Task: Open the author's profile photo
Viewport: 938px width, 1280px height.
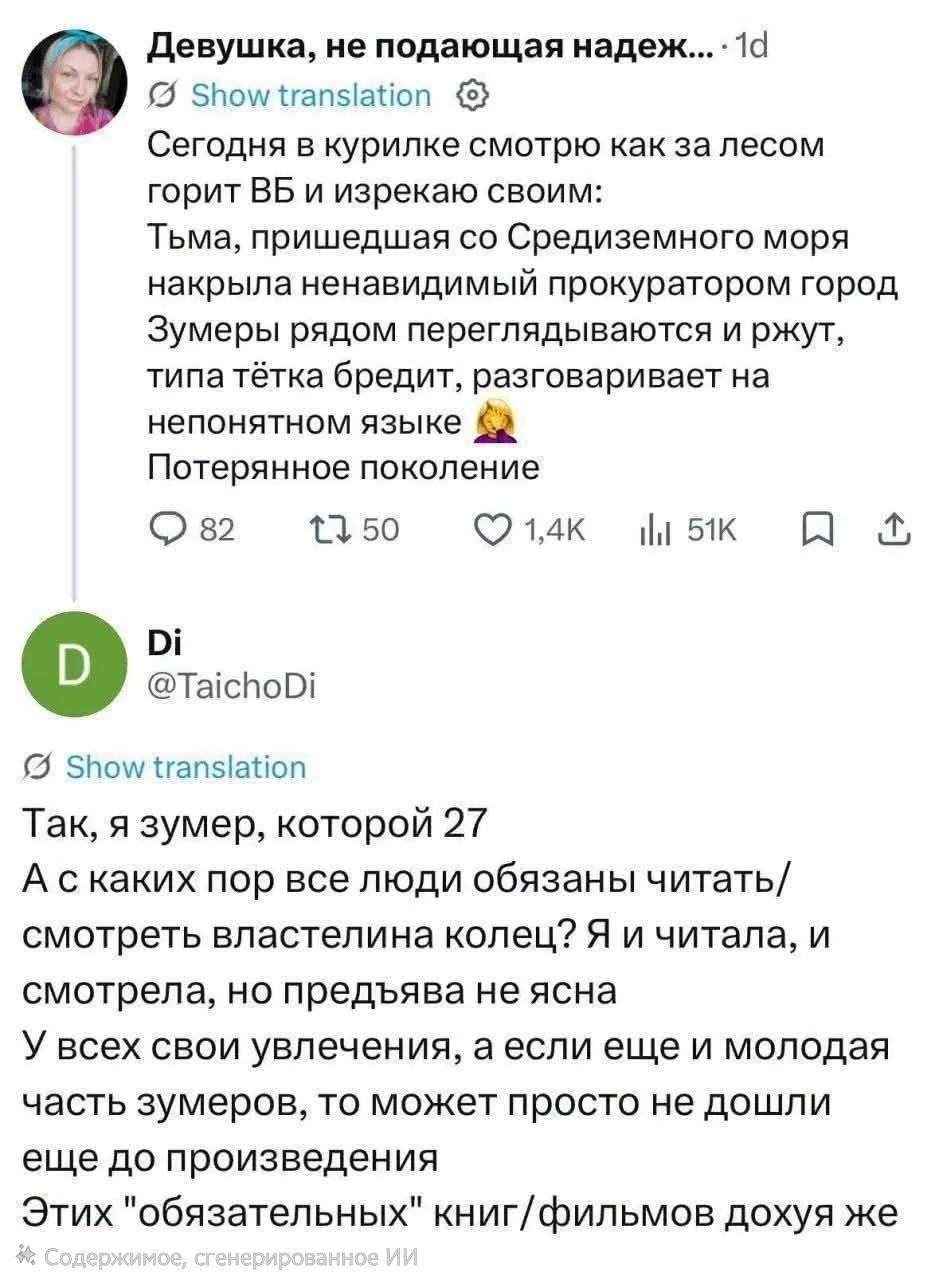Action: (x=75, y=81)
